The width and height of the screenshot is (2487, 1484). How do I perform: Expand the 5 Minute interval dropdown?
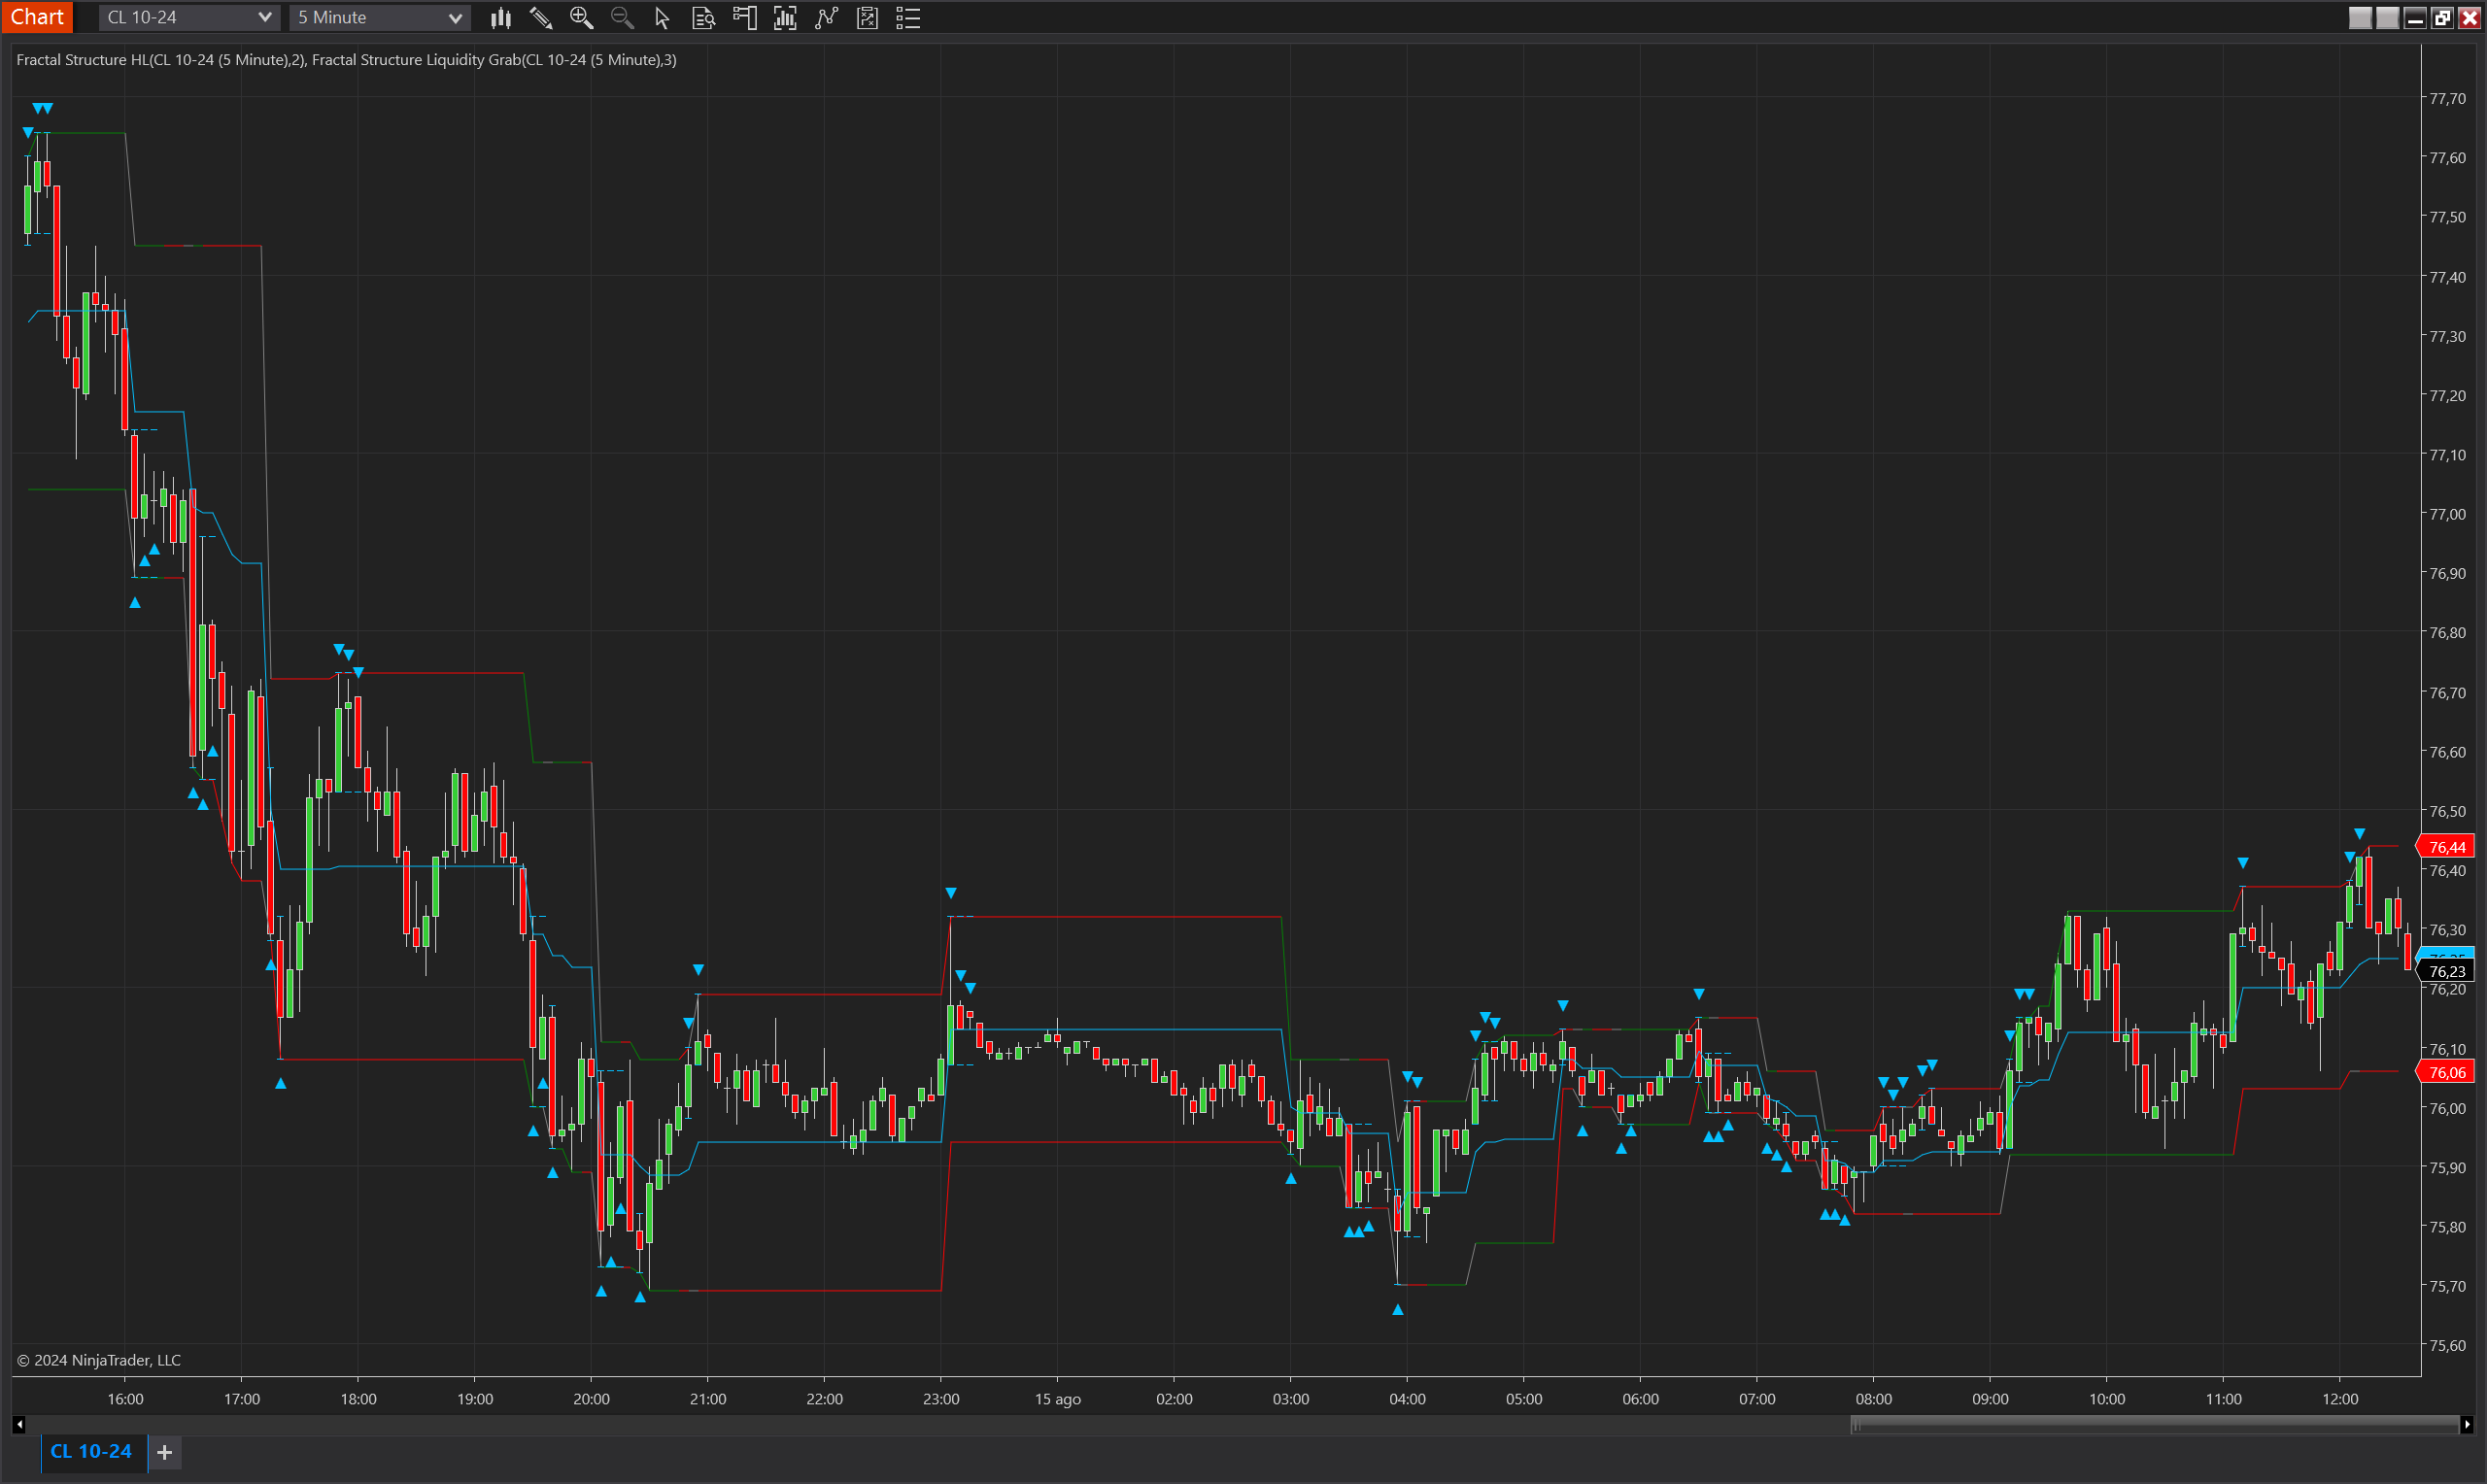coord(379,17)
